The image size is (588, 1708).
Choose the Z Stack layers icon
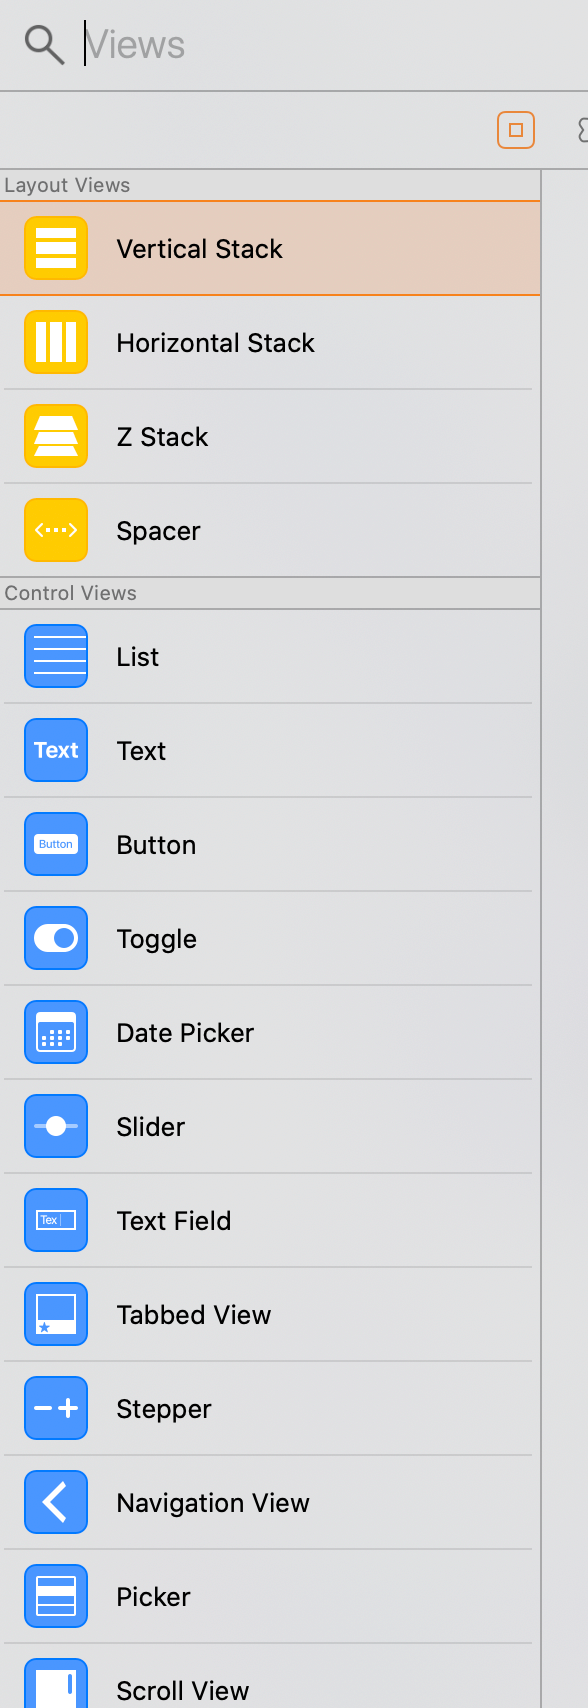coord(56,436)
